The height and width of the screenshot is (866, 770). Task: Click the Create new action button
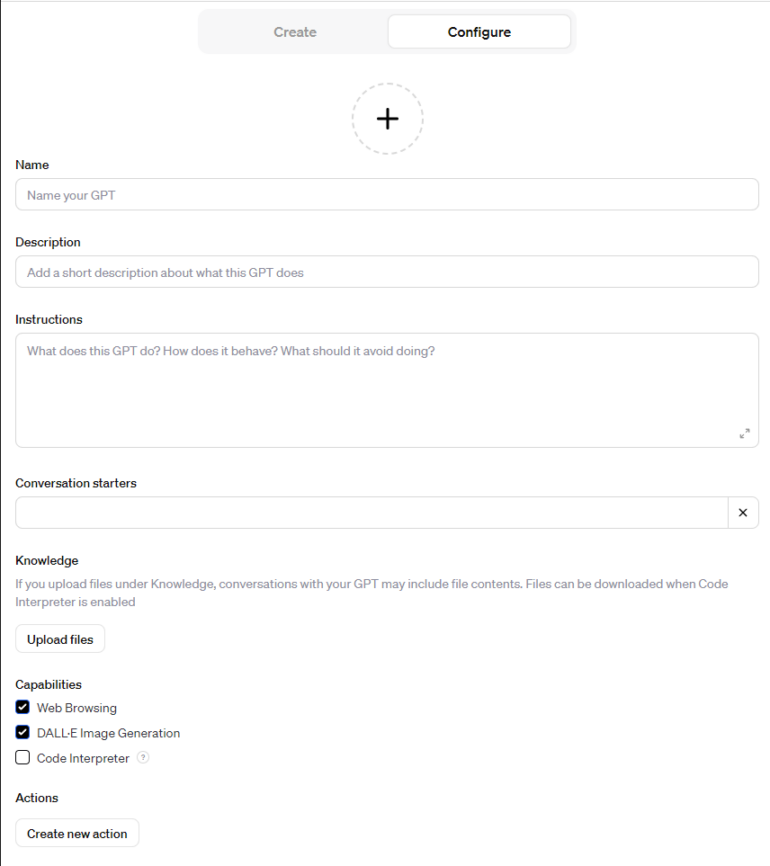[x=76, y=832]
